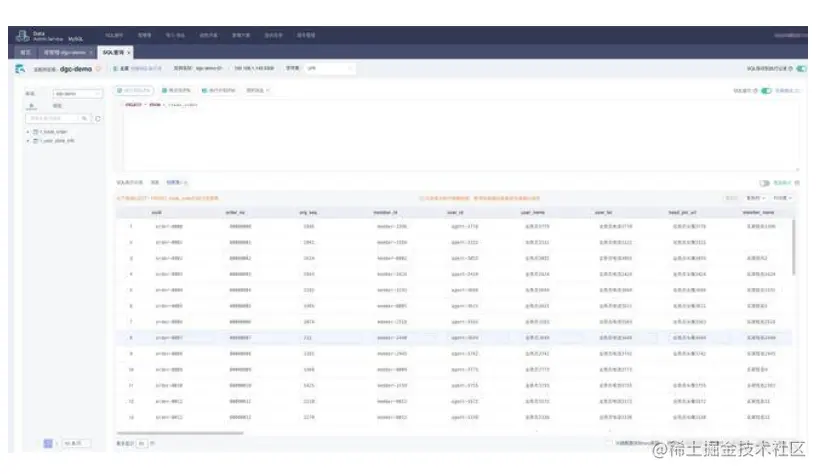Click the results table vertical scrollbar
This screenshot has width=821, height=474.
(794, 247)
